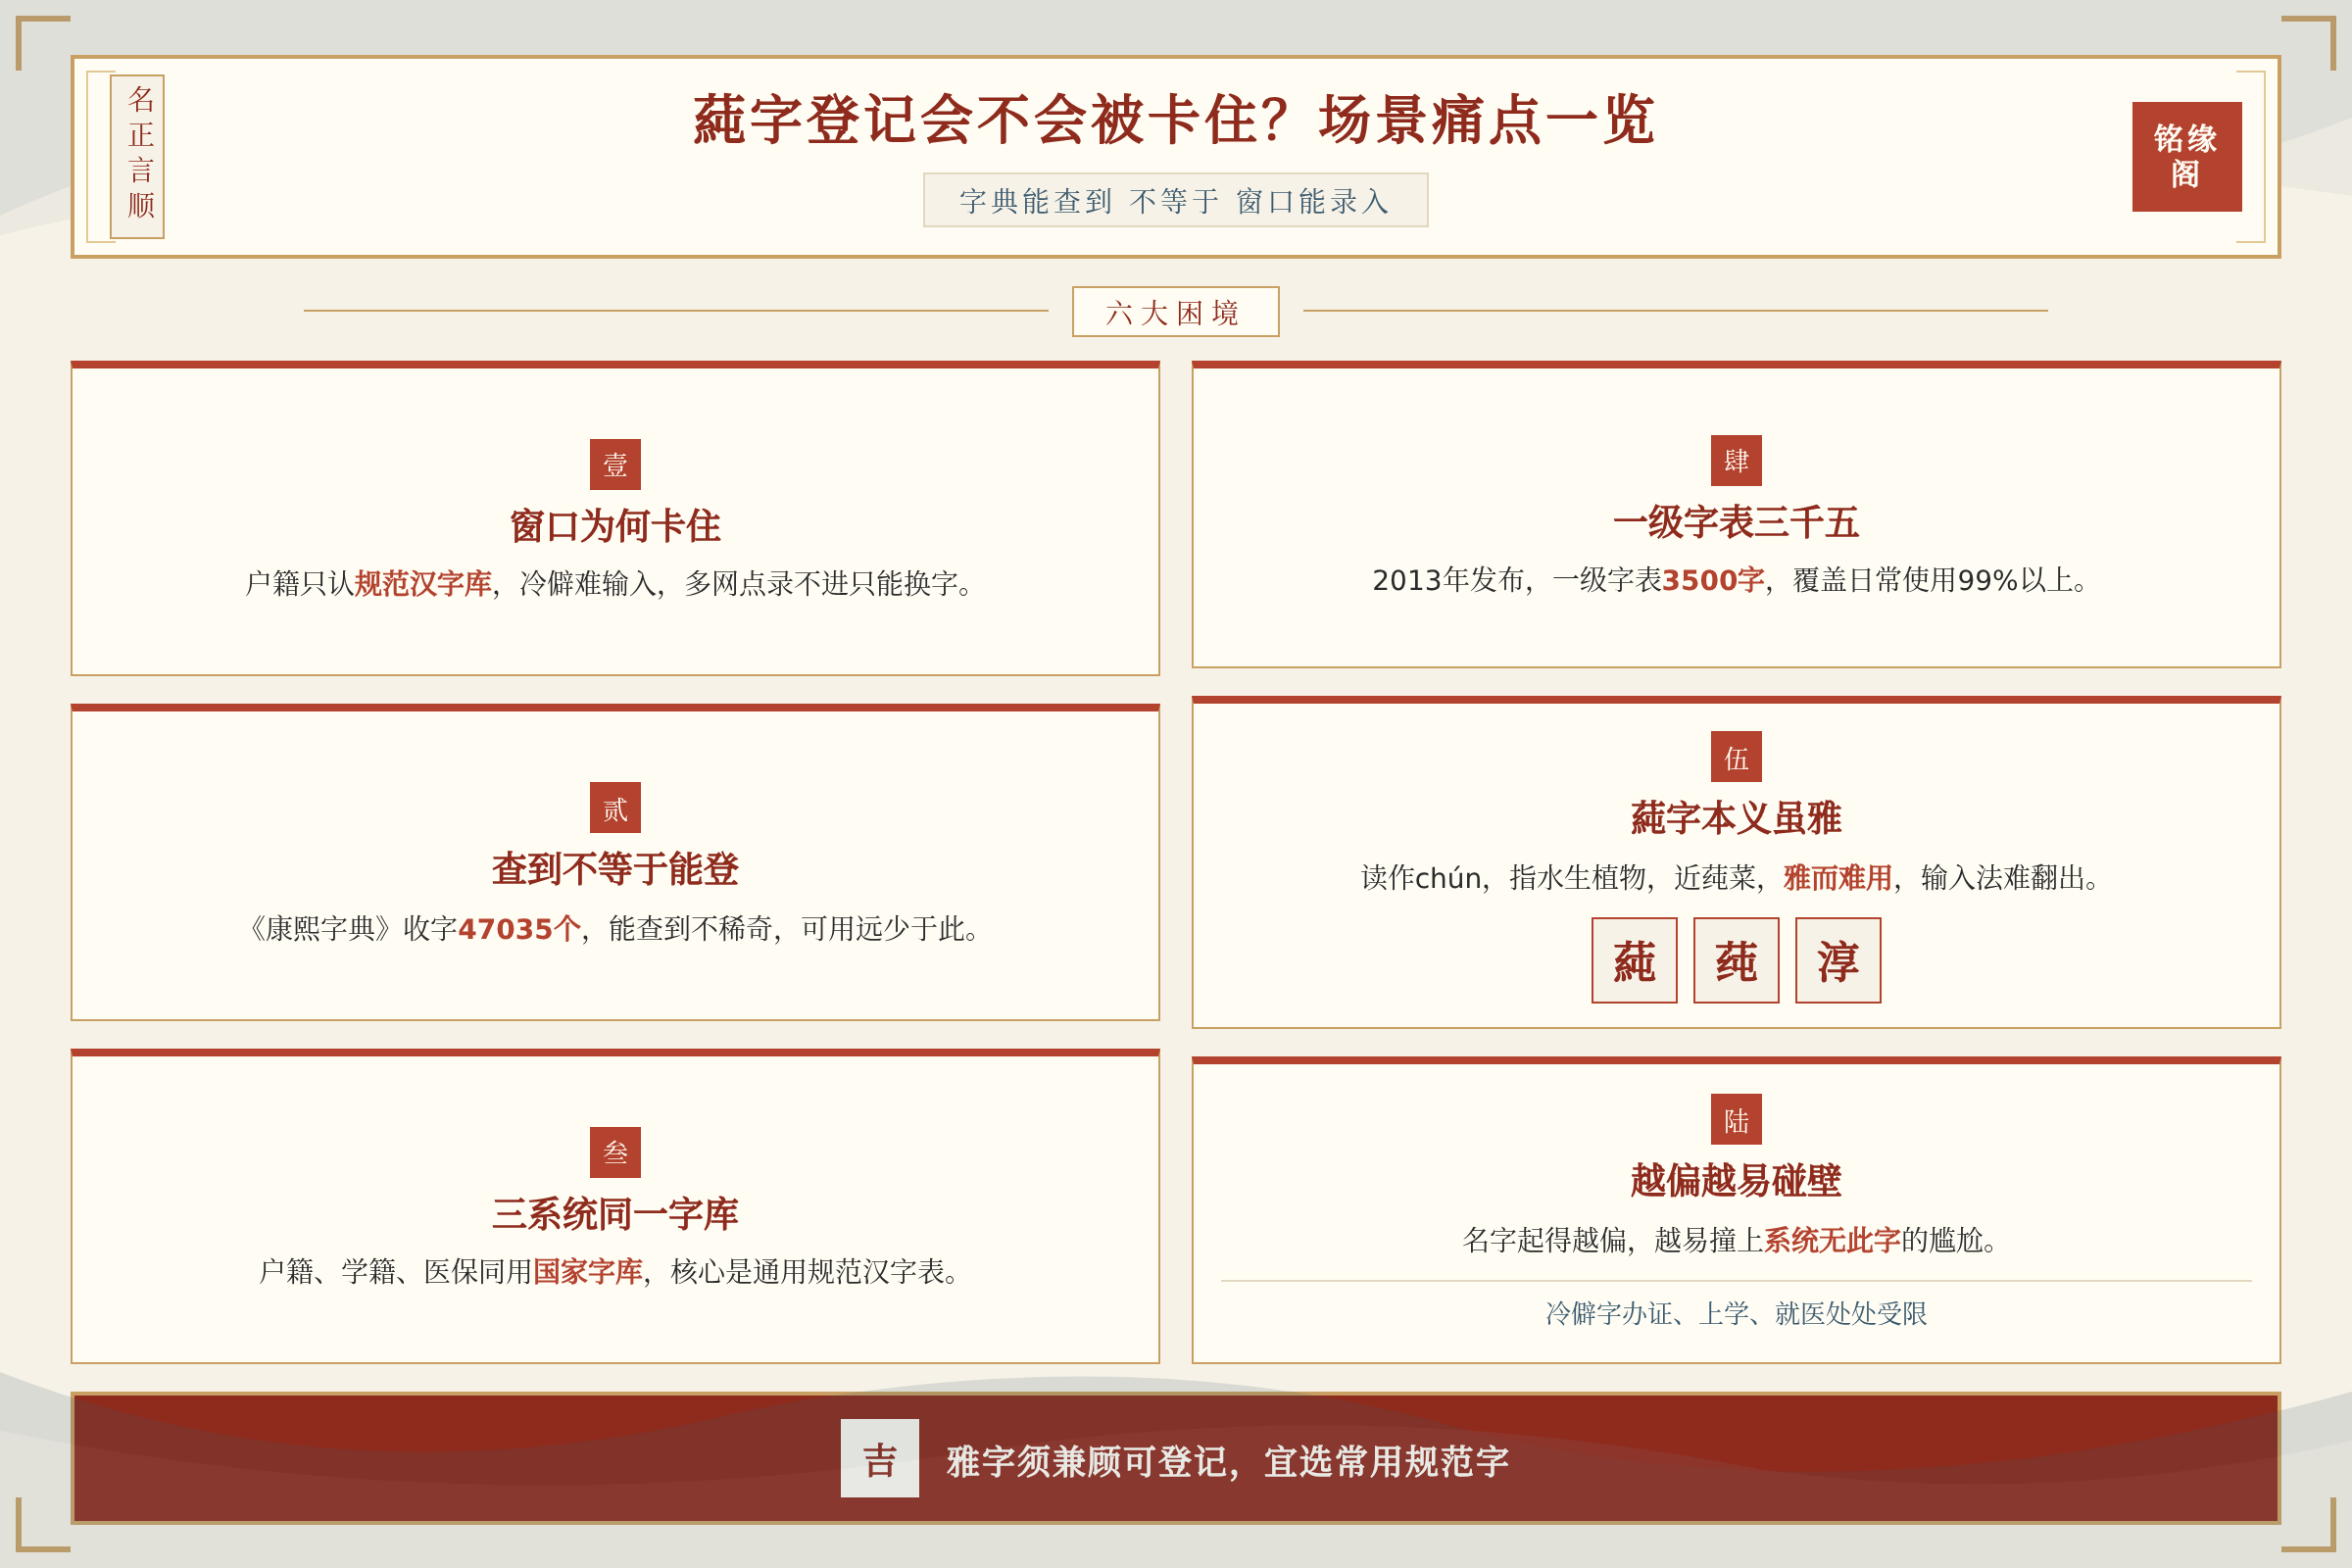Viewport: 2352px width, 1568px height.
Task: Click heading 三系统同一字库
Action: coord(615,1213)
